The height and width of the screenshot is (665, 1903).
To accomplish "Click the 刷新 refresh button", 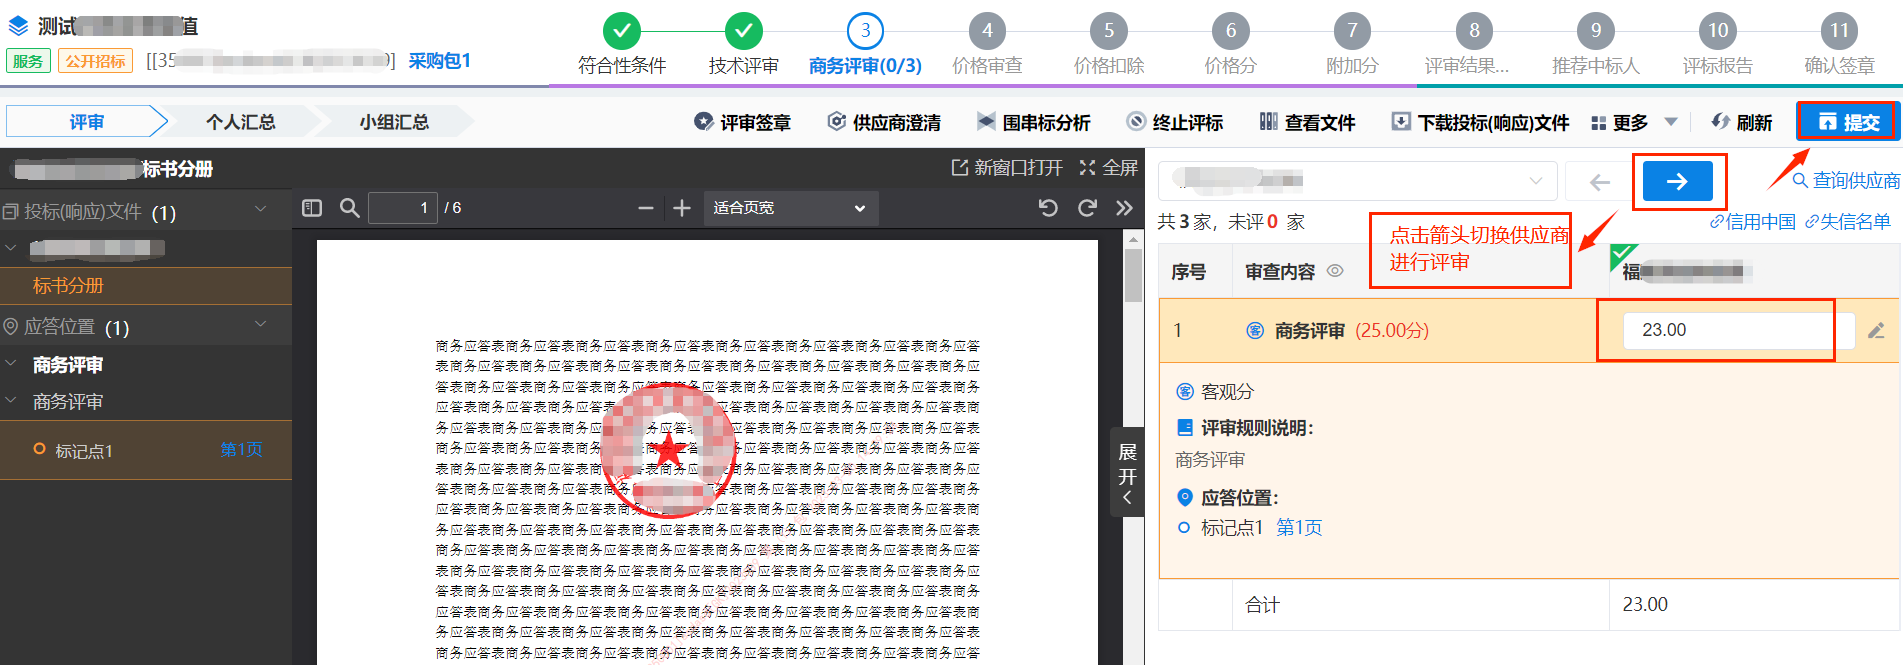I will (1741, 122).
